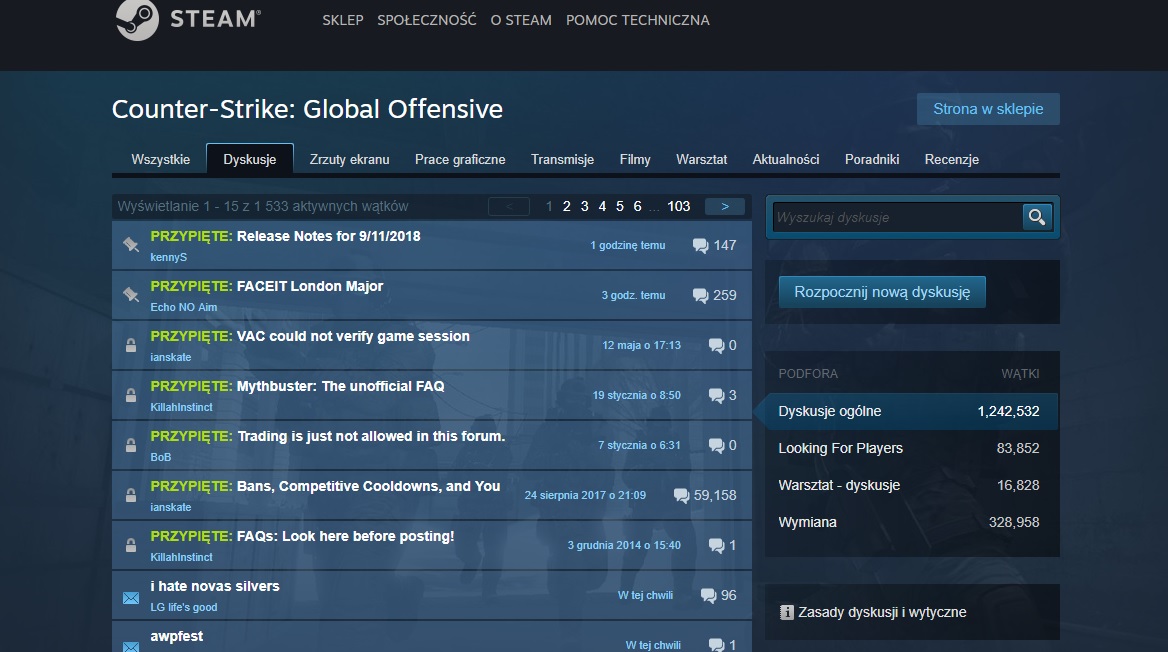Switch to the Wszystkie tab
The width and height of the screenshot is (1168, 652).
coord(160,159)
